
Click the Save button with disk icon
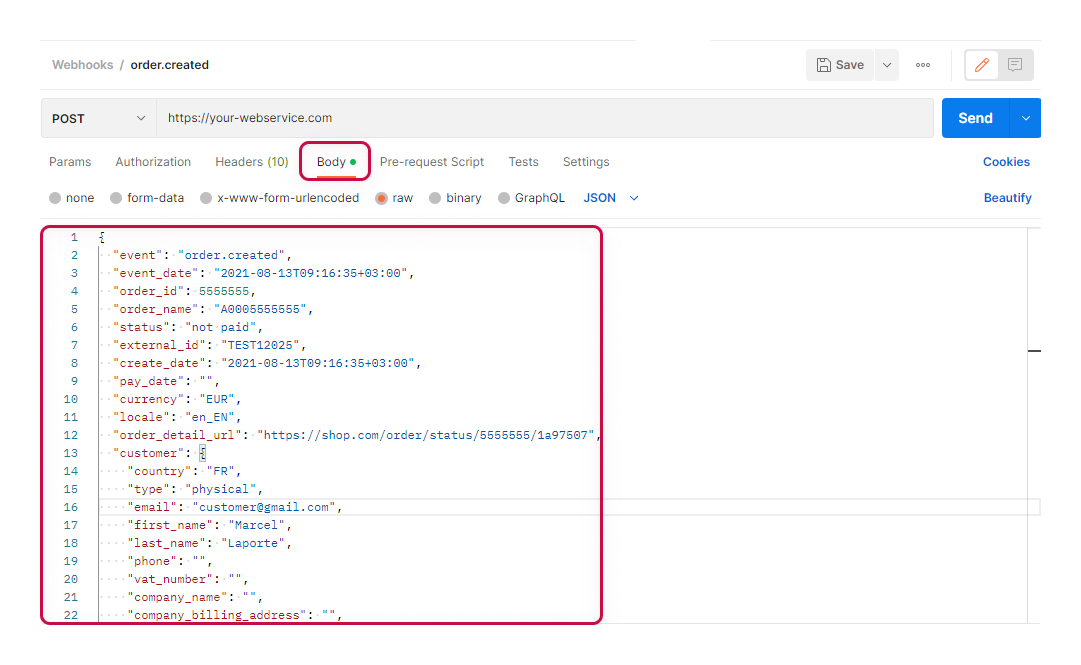(840, 65)
